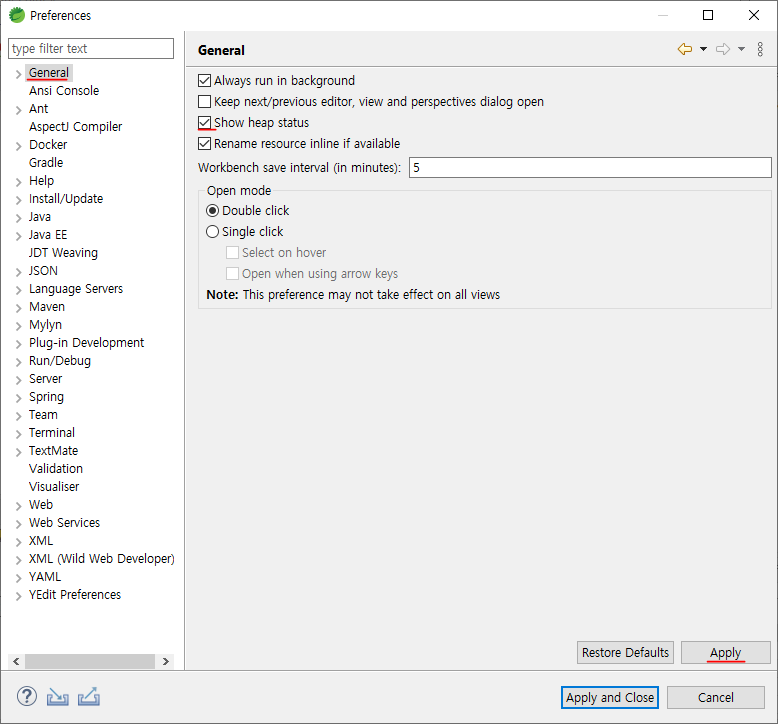Viewport: 778px width, 724px height.
Task: Click the tree scrollbar left arrow
Action: tap(16, 661)
